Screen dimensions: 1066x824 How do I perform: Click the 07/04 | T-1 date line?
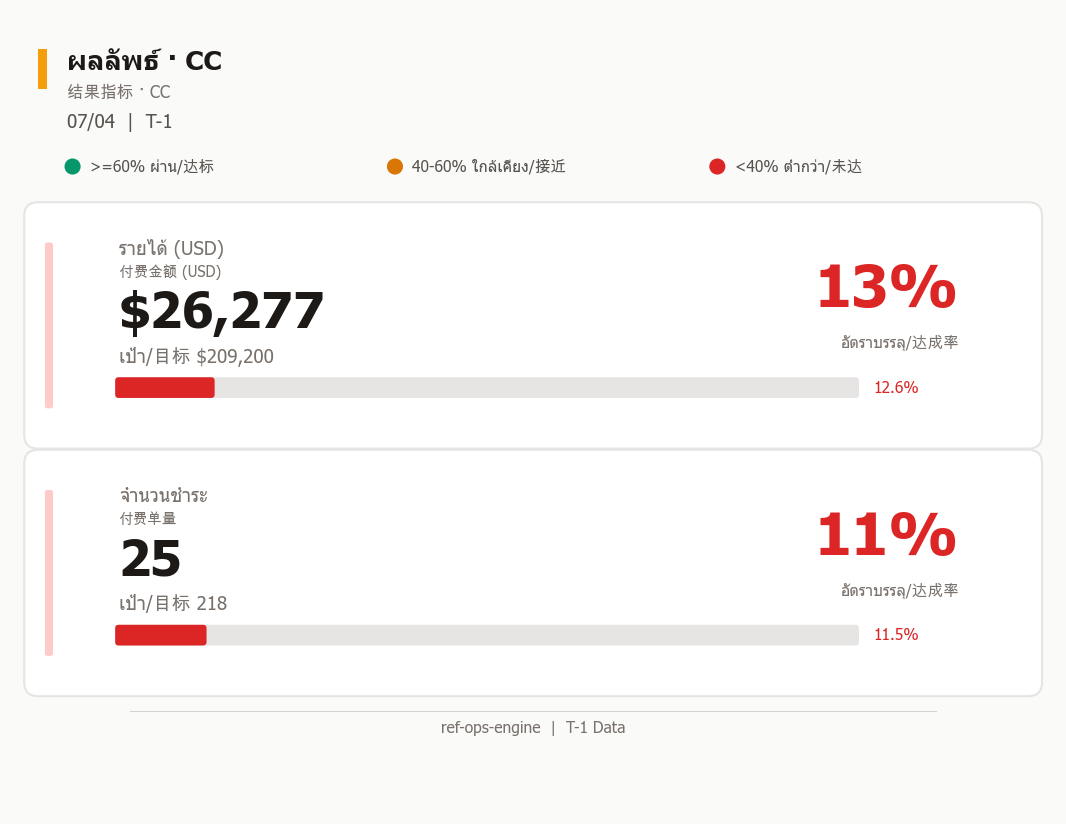pos(120,122)
